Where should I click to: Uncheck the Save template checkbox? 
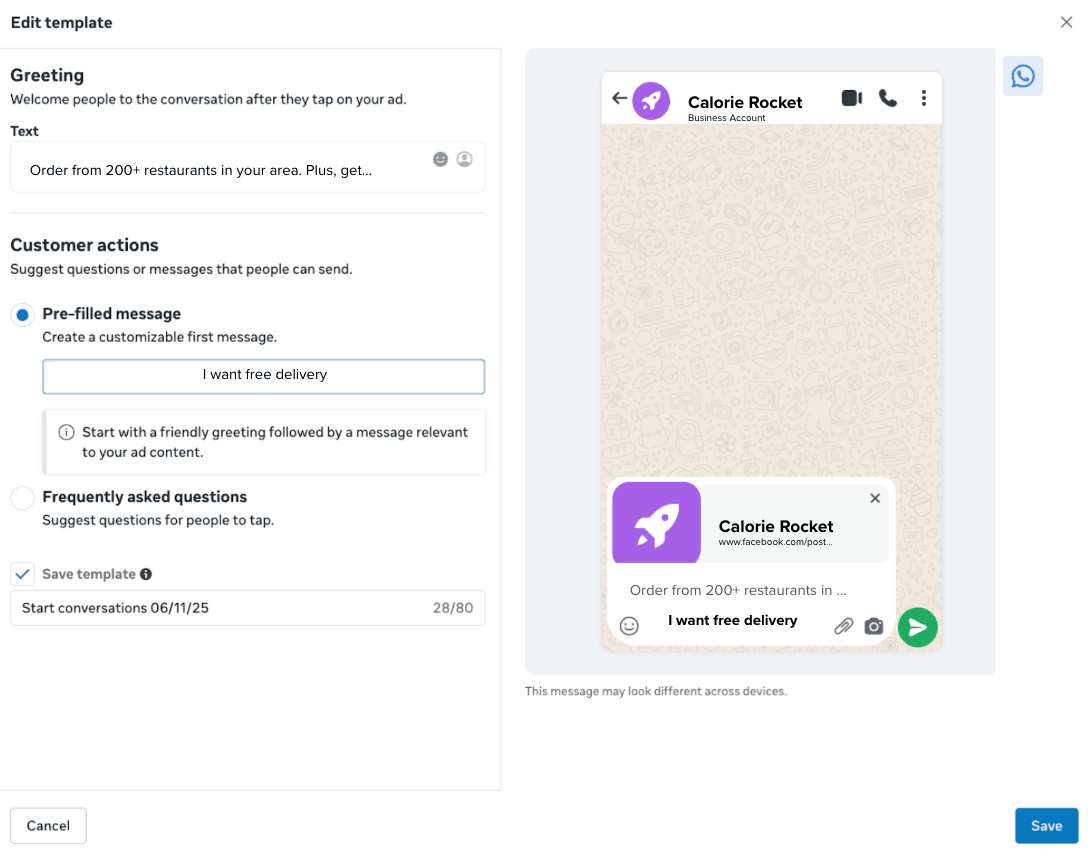23,573
